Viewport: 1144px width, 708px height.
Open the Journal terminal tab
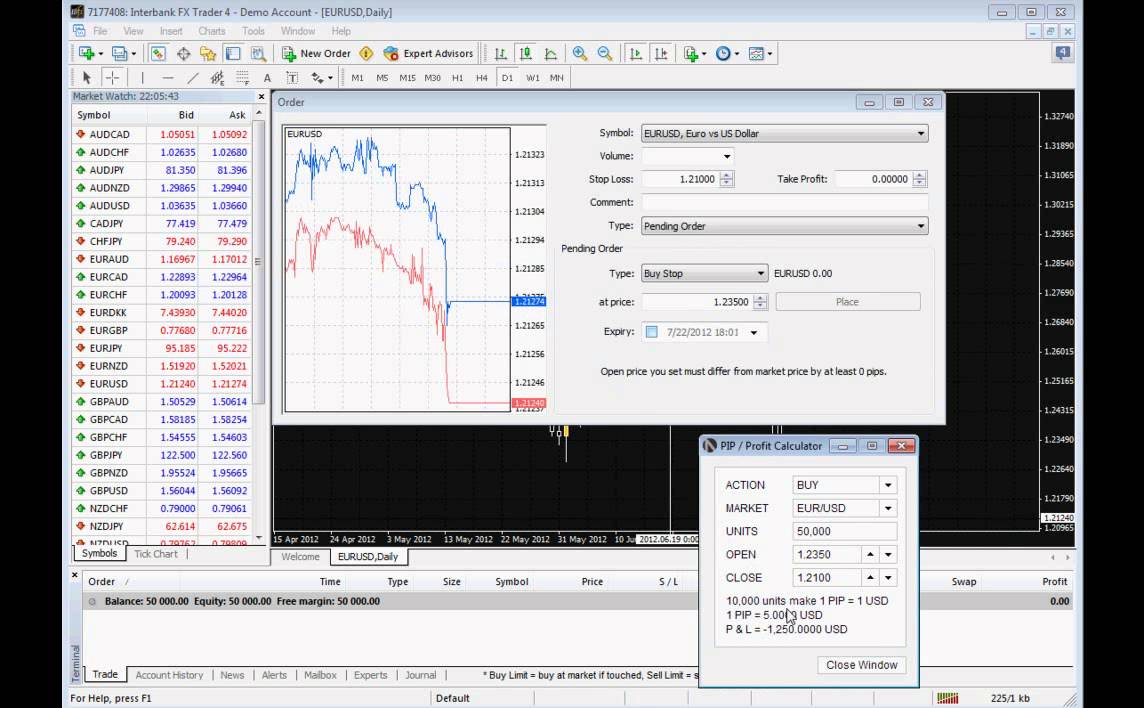[421, 675]
